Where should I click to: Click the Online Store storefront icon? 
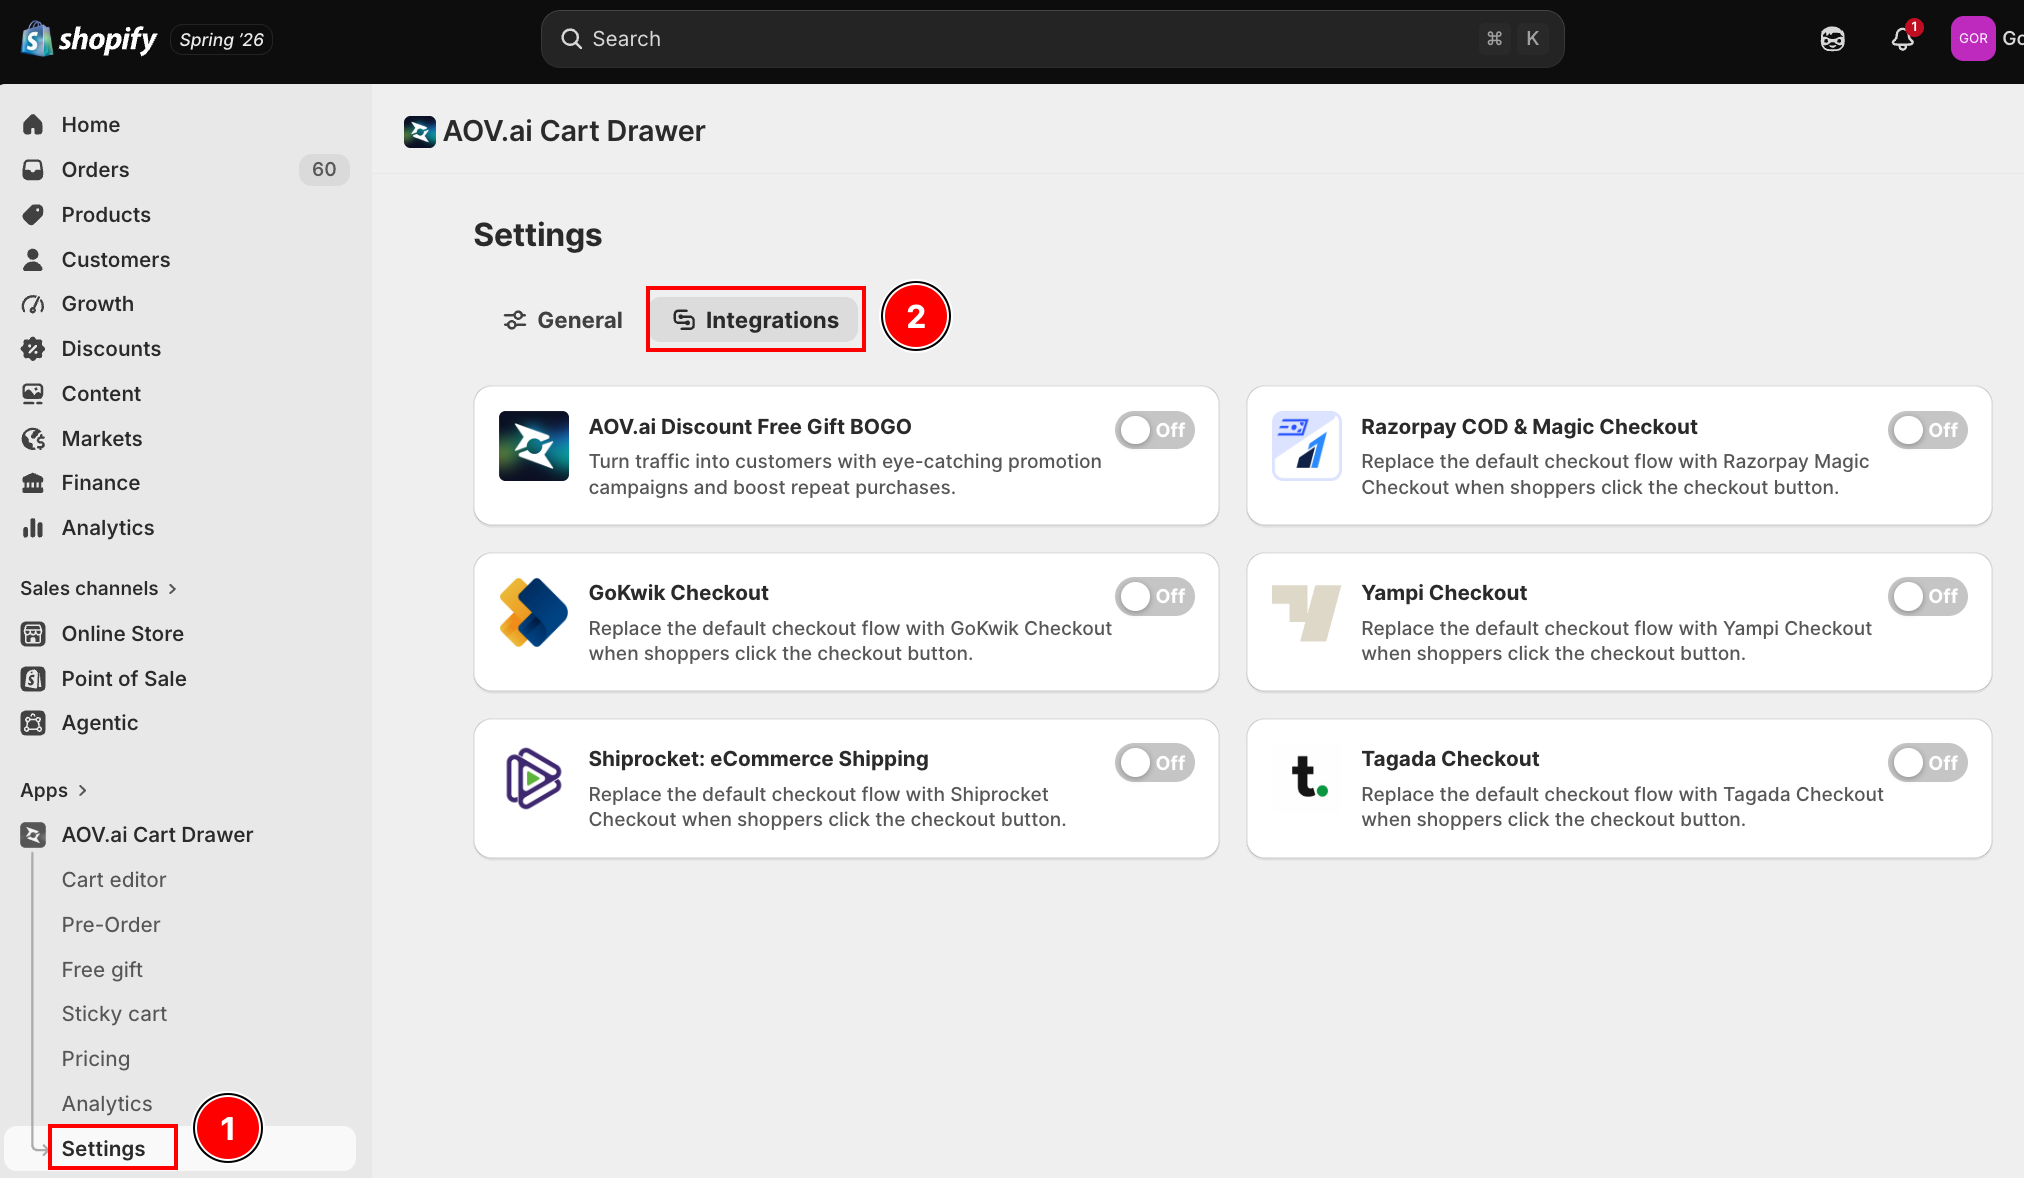[x=33, y=634]
